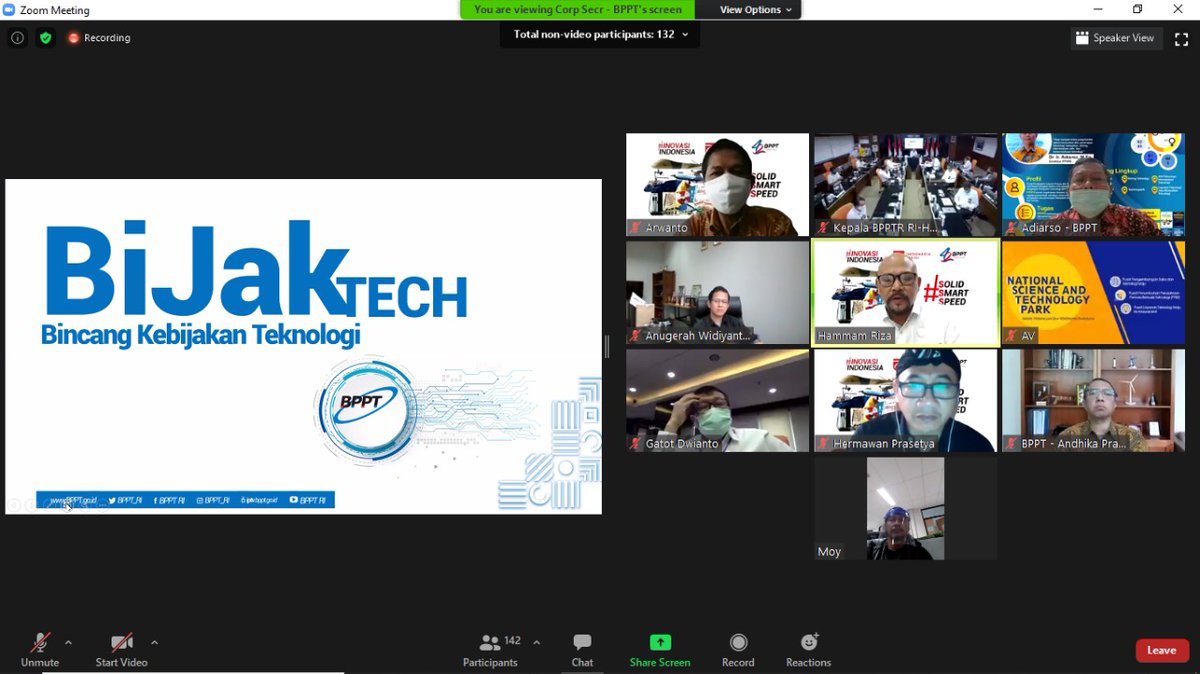
Task: Select Moy's video thumbnail
Action: point(905,508)
